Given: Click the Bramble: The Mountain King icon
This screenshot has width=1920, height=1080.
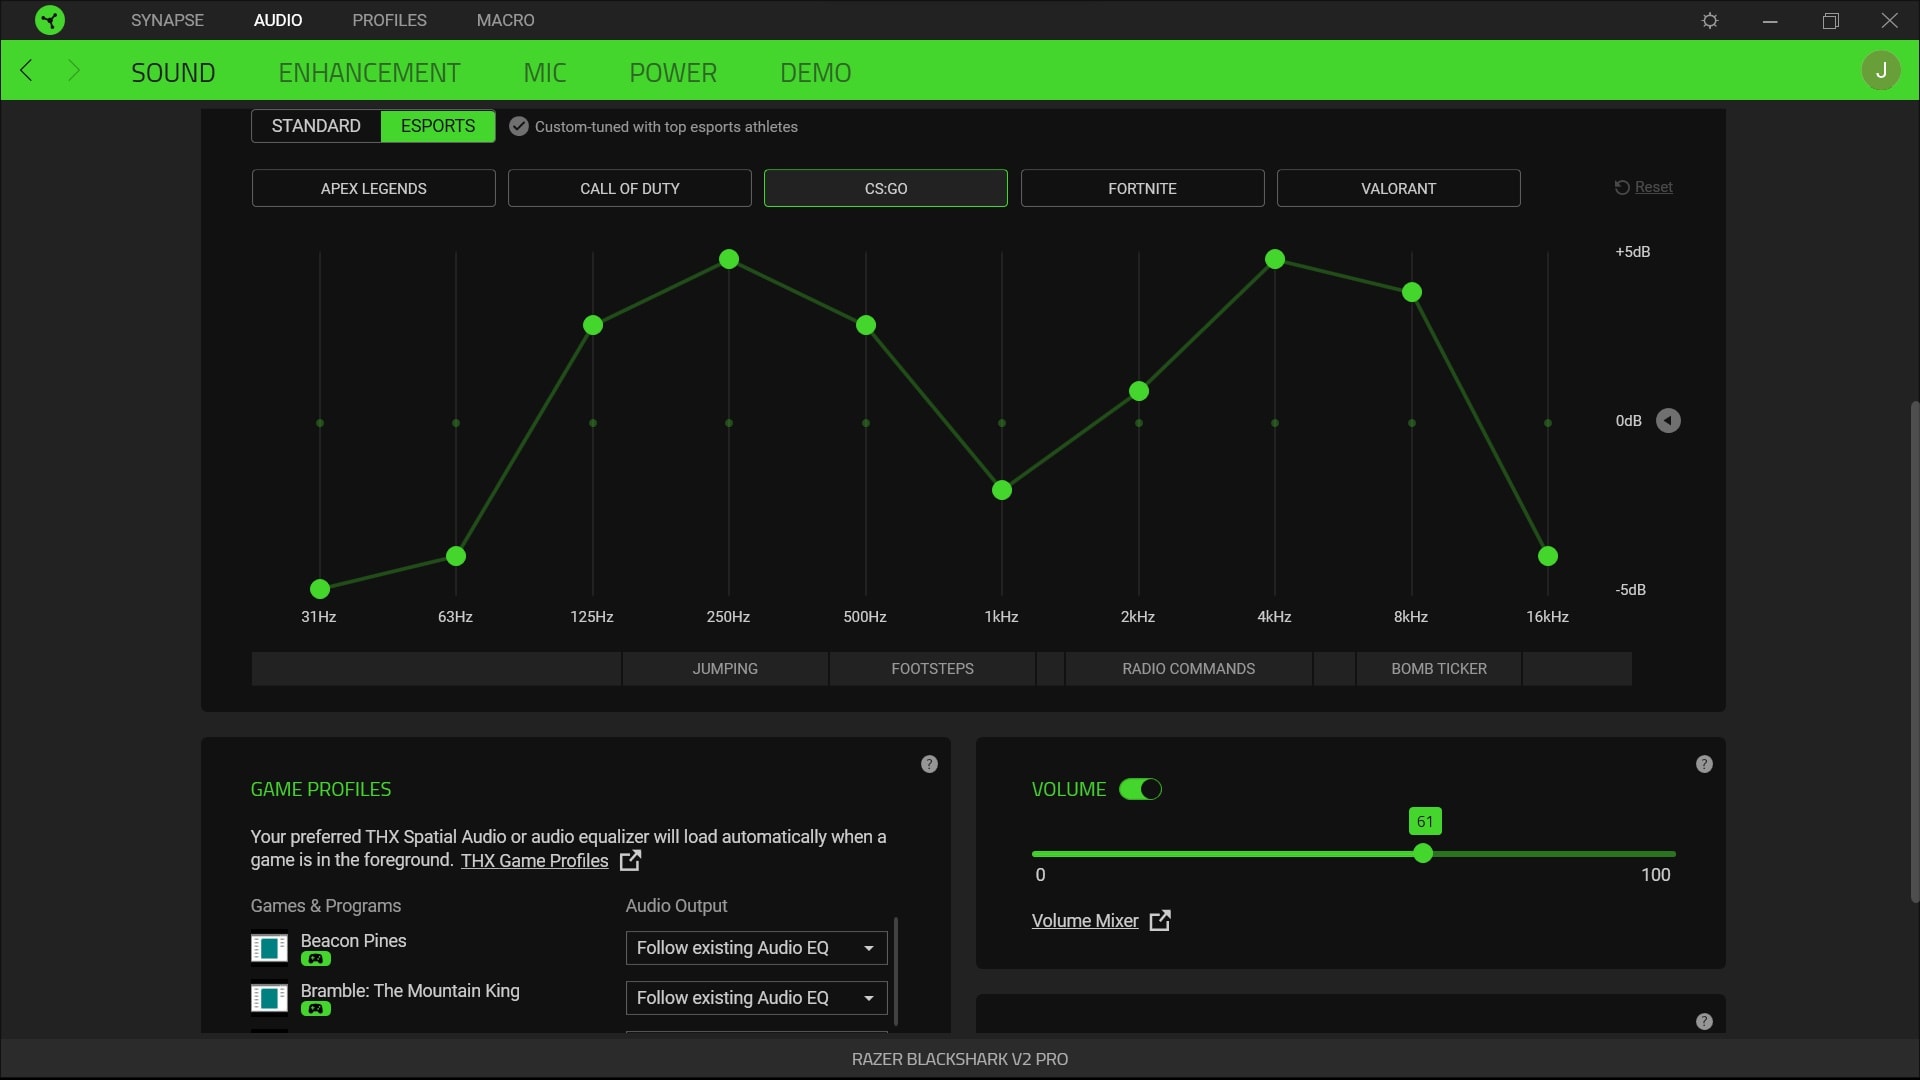Looking at the screenshot, I should point(269,997).
